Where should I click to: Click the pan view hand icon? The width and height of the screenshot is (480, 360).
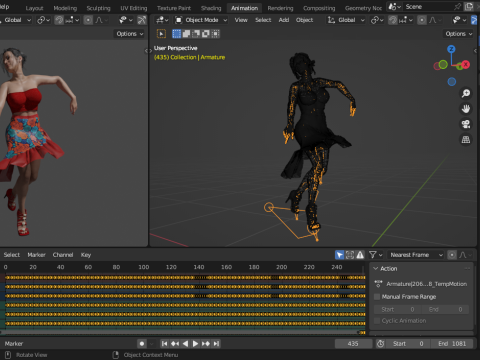point(466,109)
